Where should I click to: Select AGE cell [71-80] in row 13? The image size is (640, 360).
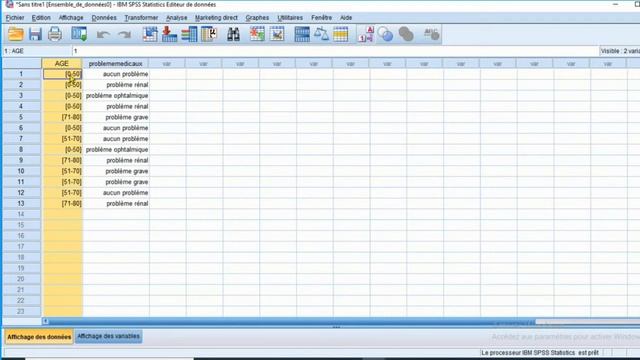click(62, 203)
